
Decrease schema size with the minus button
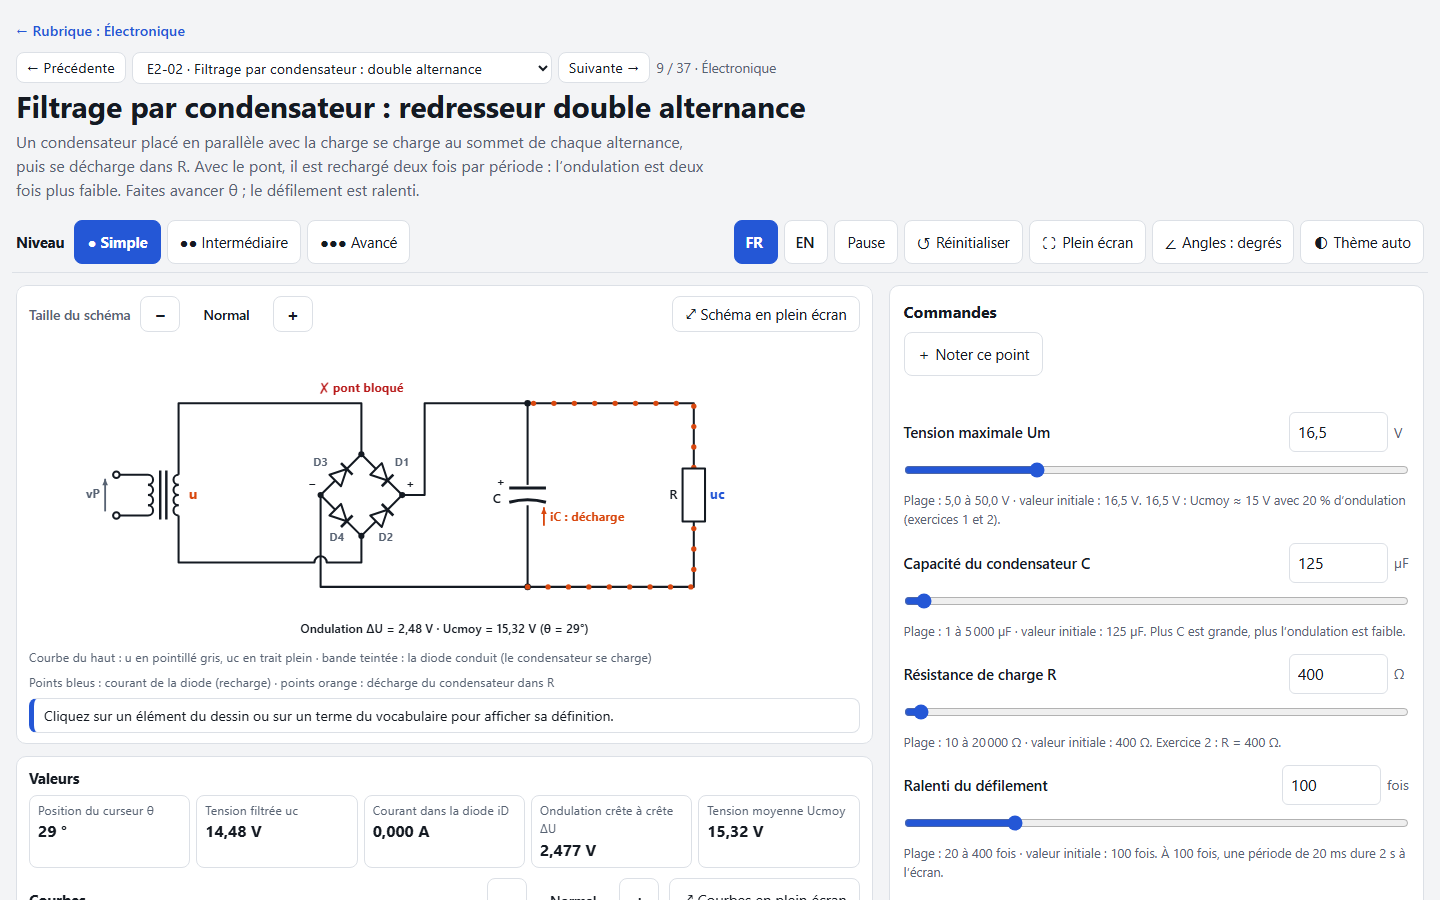coord(160,315)
